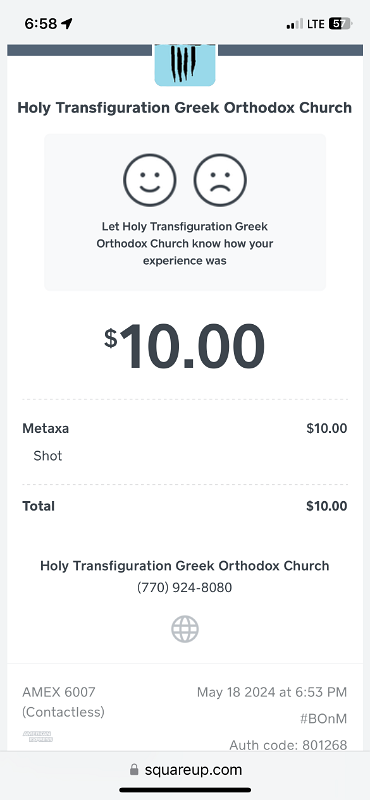Open the merchant website globe icon
Image resolution: width=370 pixels, height=800 pixels.
(185, 629)
